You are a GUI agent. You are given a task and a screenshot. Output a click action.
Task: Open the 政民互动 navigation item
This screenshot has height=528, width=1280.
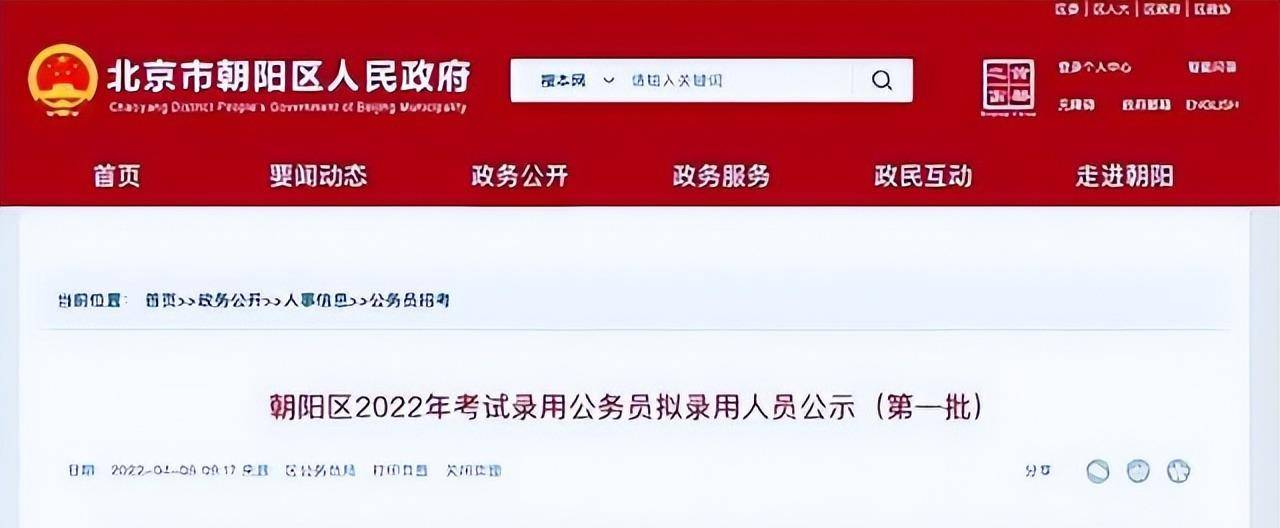[x=923, y=176]
